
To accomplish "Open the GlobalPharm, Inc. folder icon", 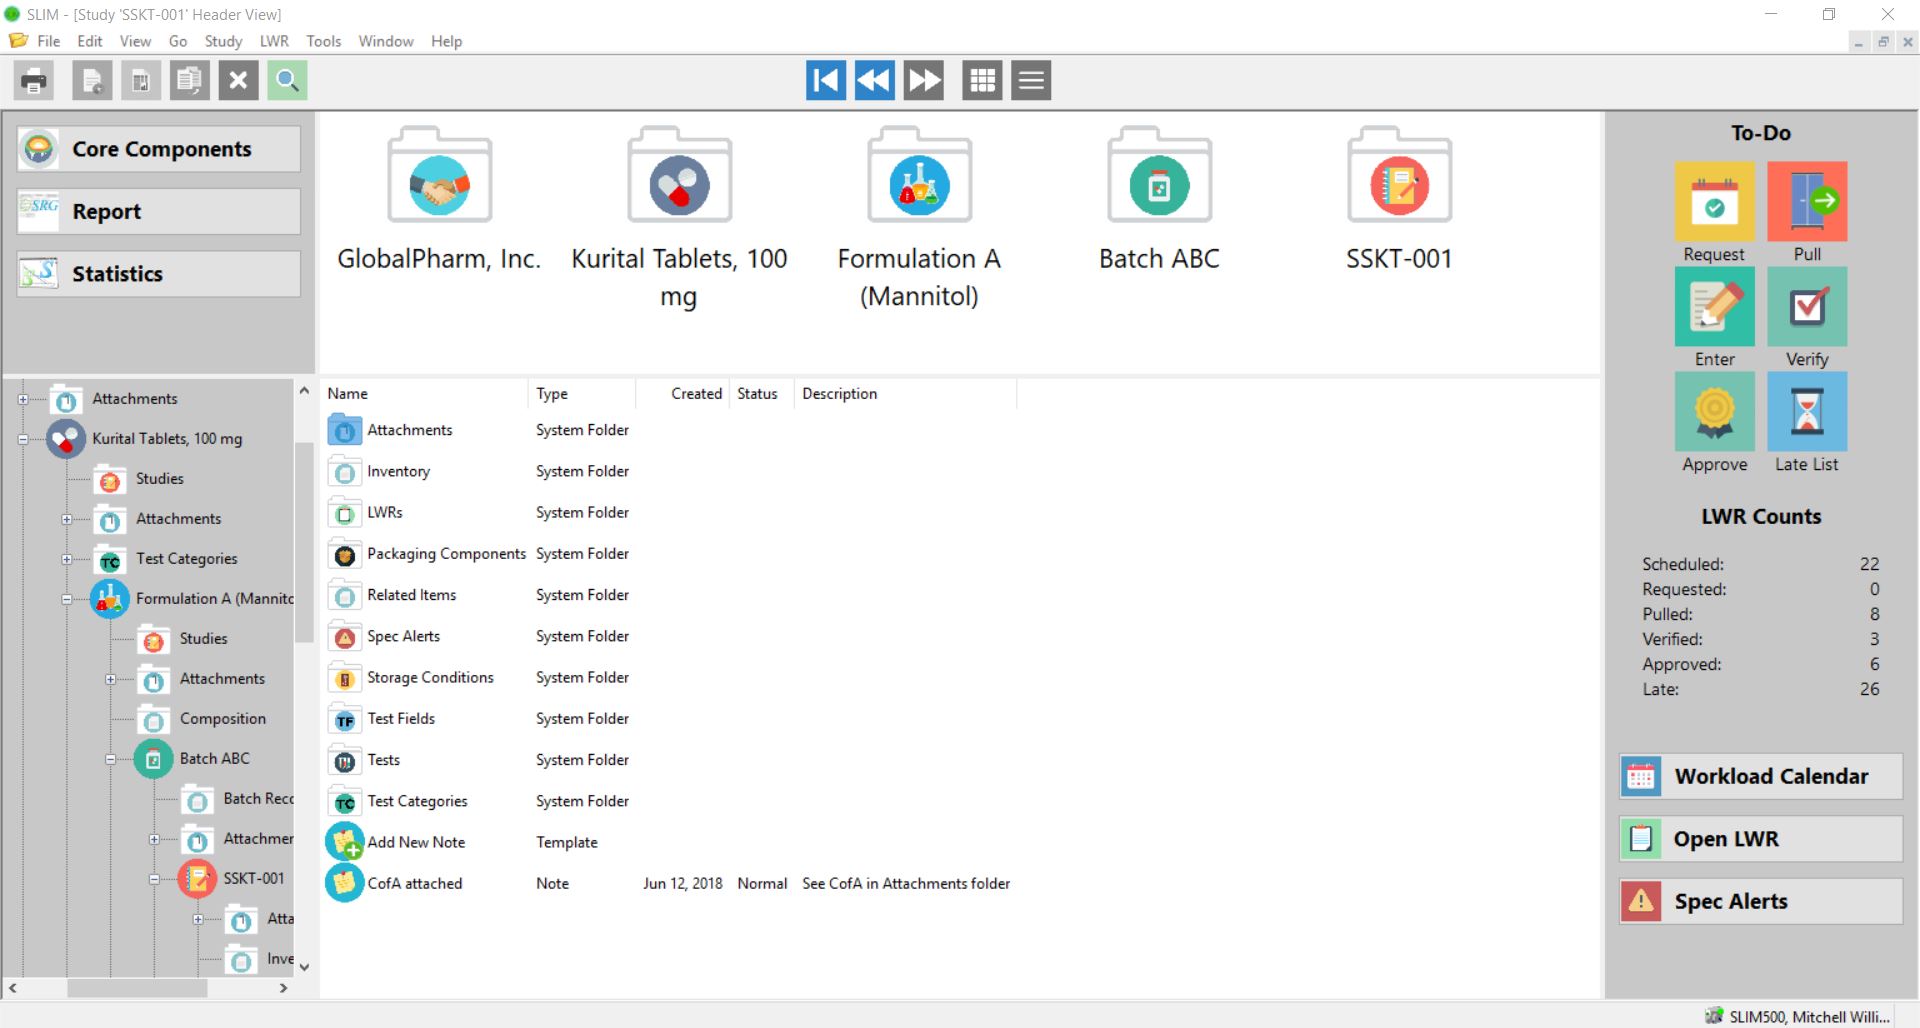I will (x=440, y=175).
